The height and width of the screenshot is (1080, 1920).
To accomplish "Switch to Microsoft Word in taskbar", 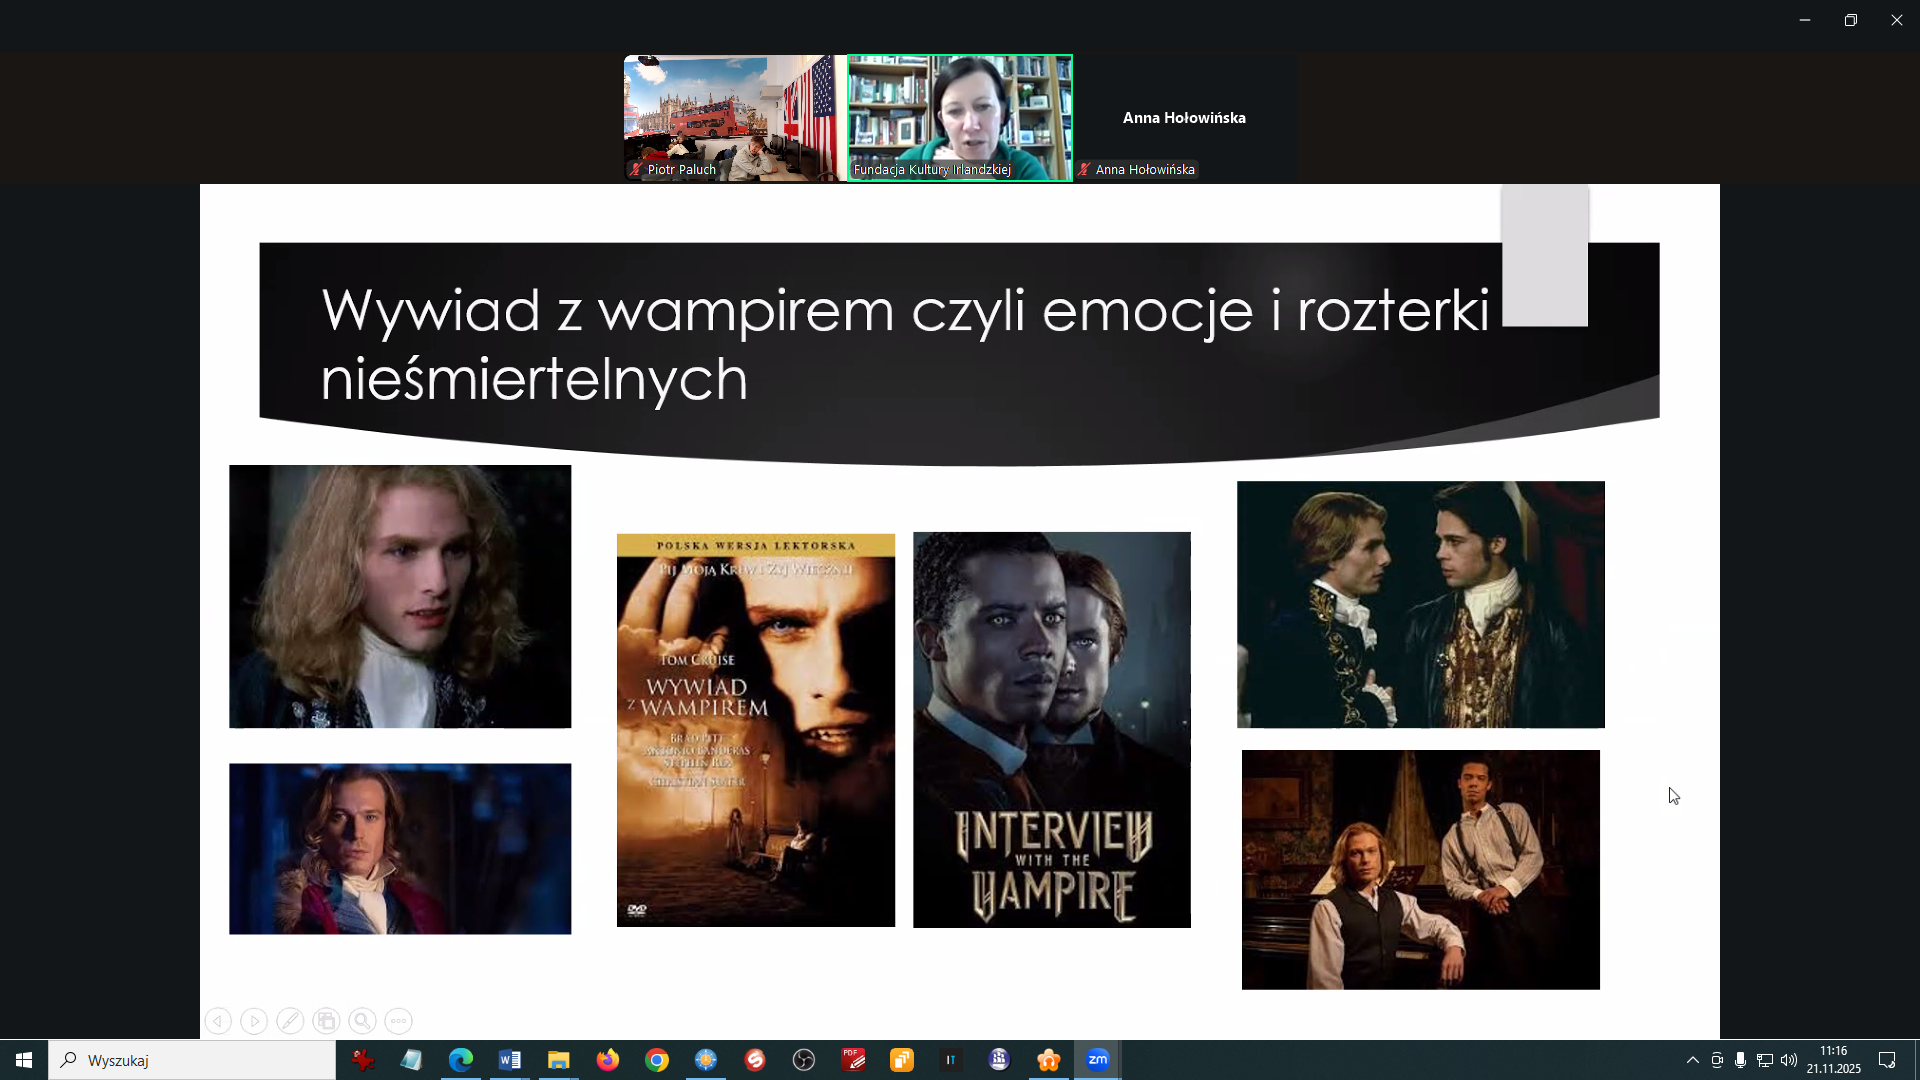I will click(510, 1060).
